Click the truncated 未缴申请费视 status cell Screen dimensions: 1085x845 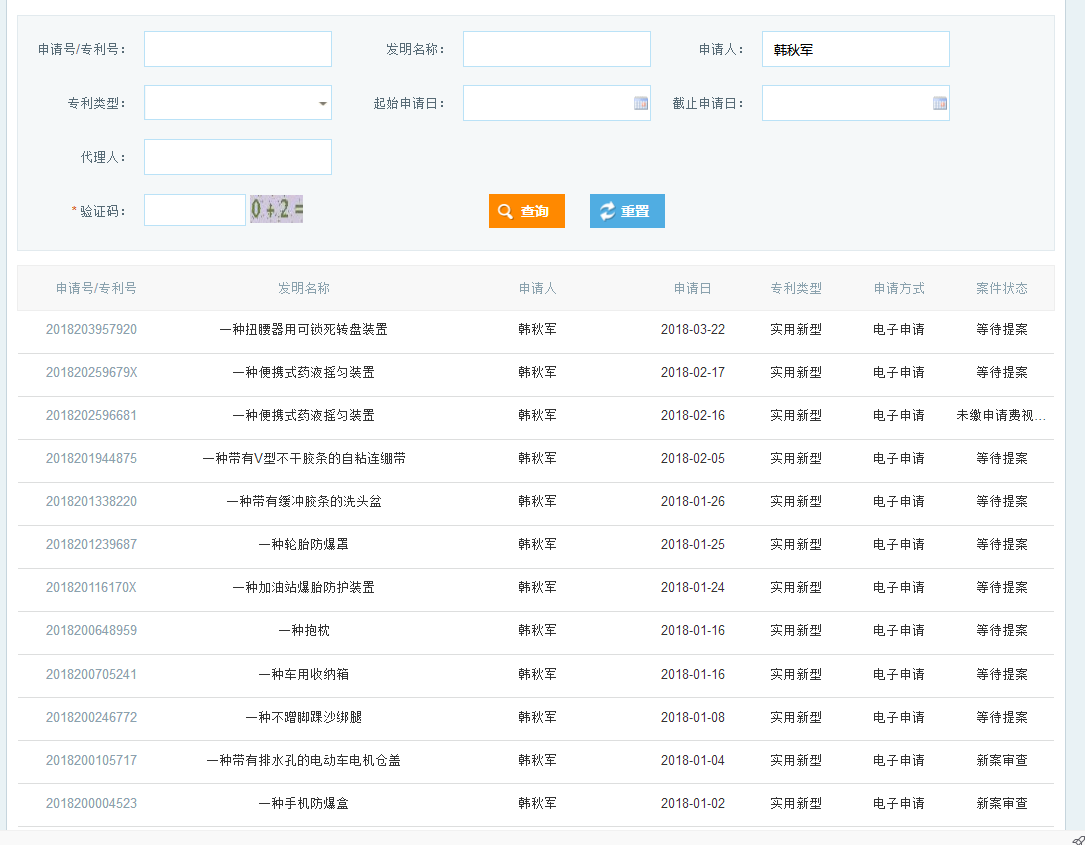[x=1001, y=415]
